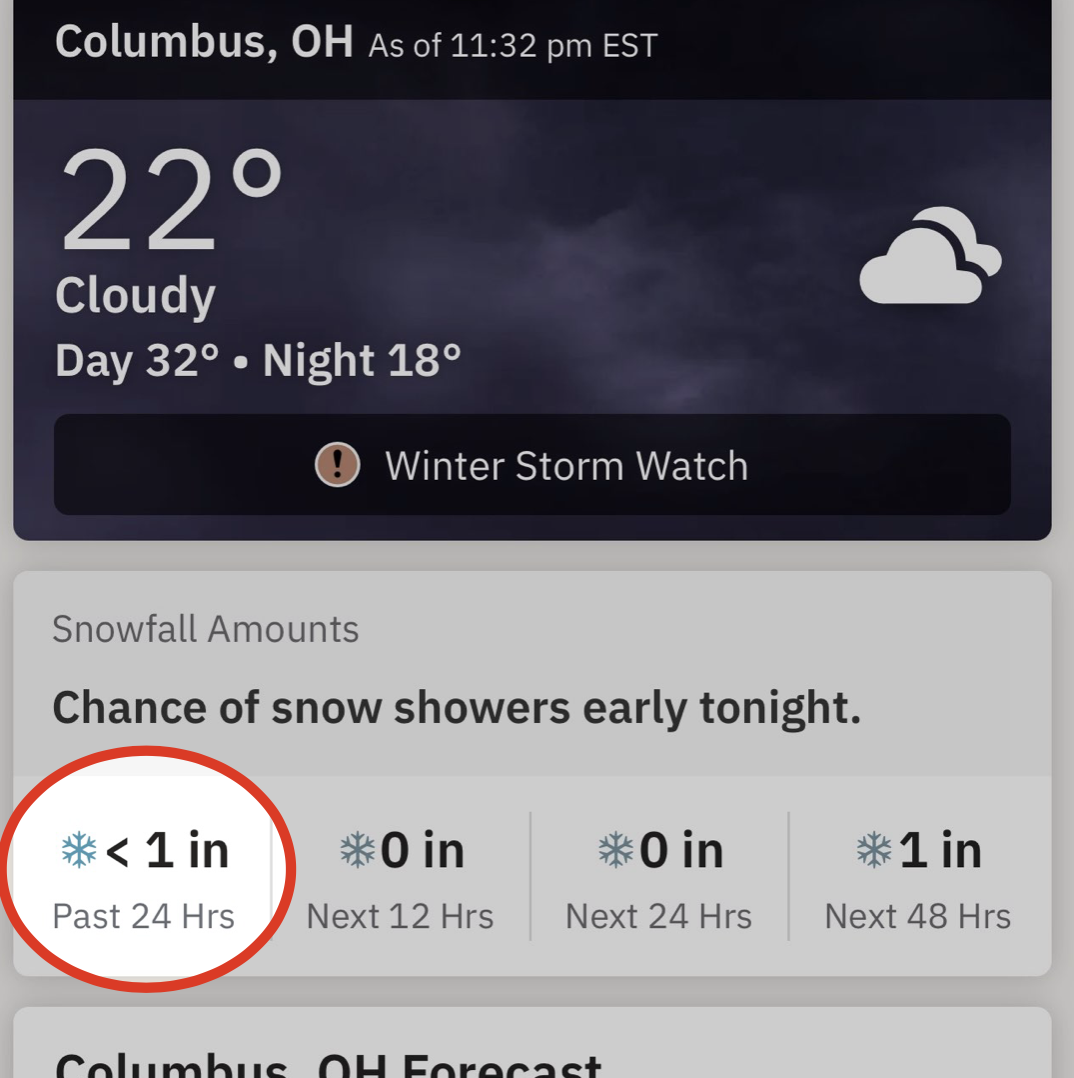Click the Next 48 Hrs snowflake icon

[875, 851]
